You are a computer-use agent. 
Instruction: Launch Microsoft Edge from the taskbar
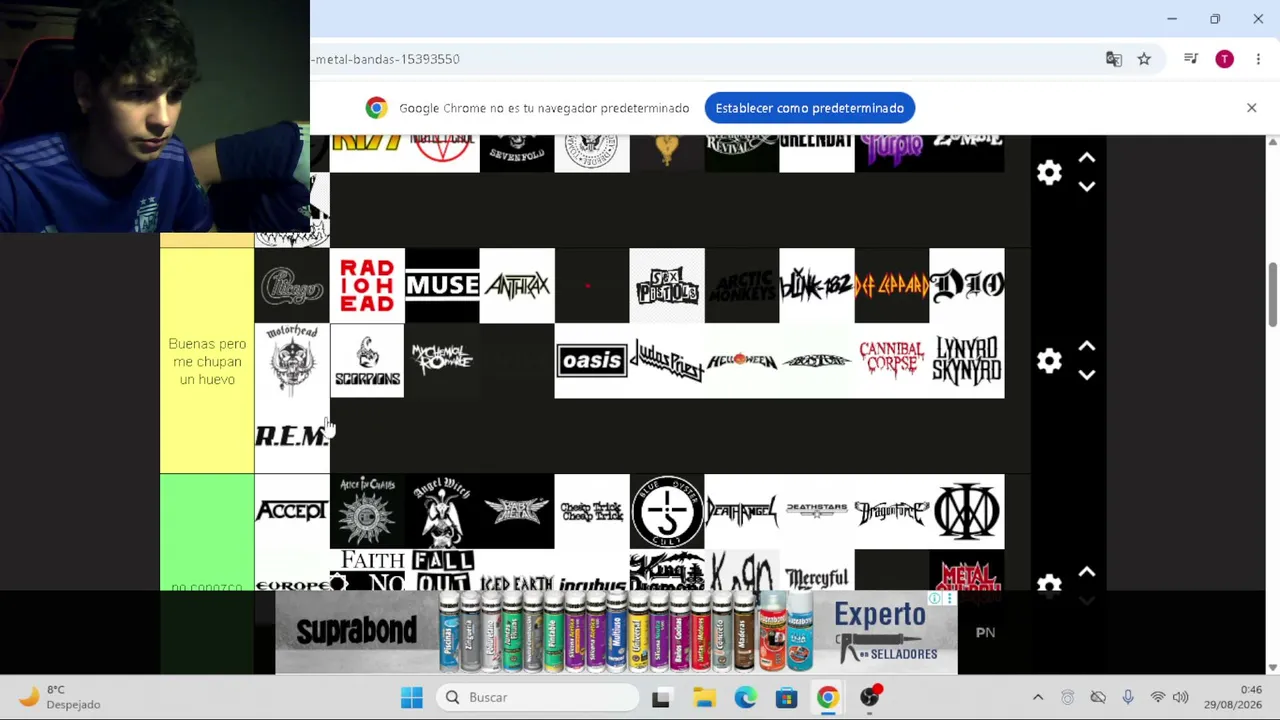click(746, 697)
